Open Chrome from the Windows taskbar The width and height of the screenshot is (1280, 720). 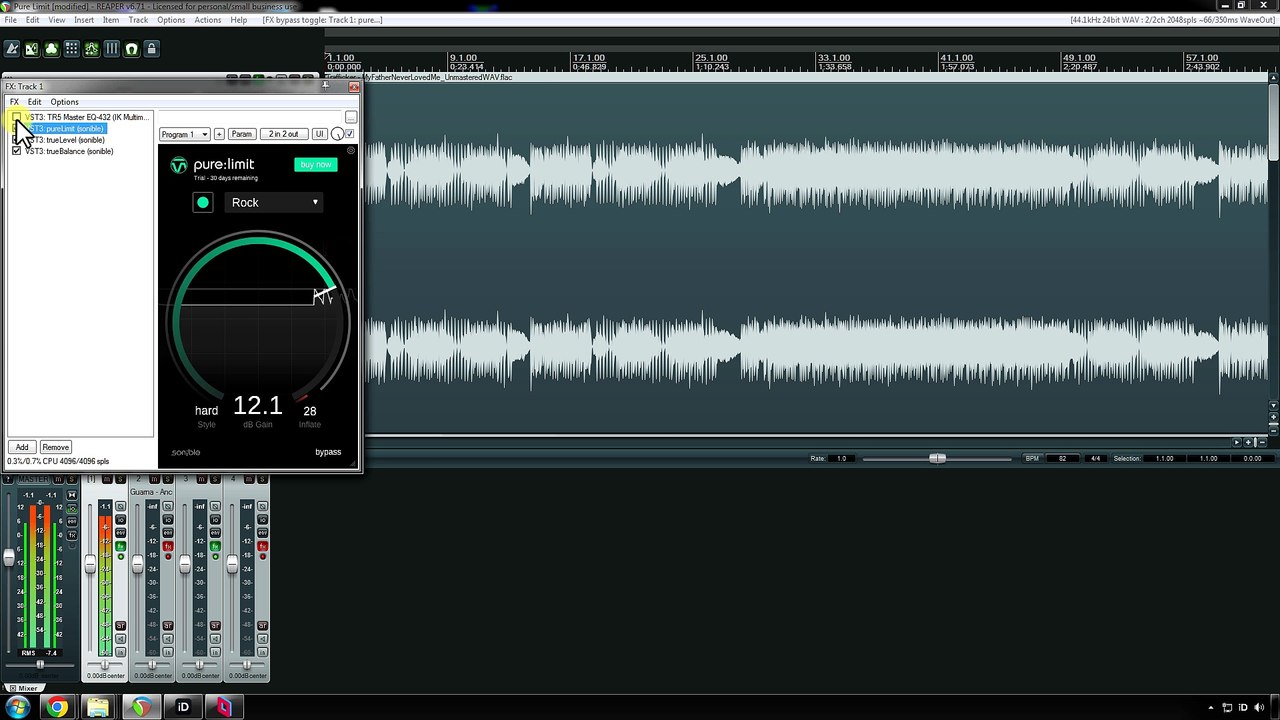tap(57, 707)
